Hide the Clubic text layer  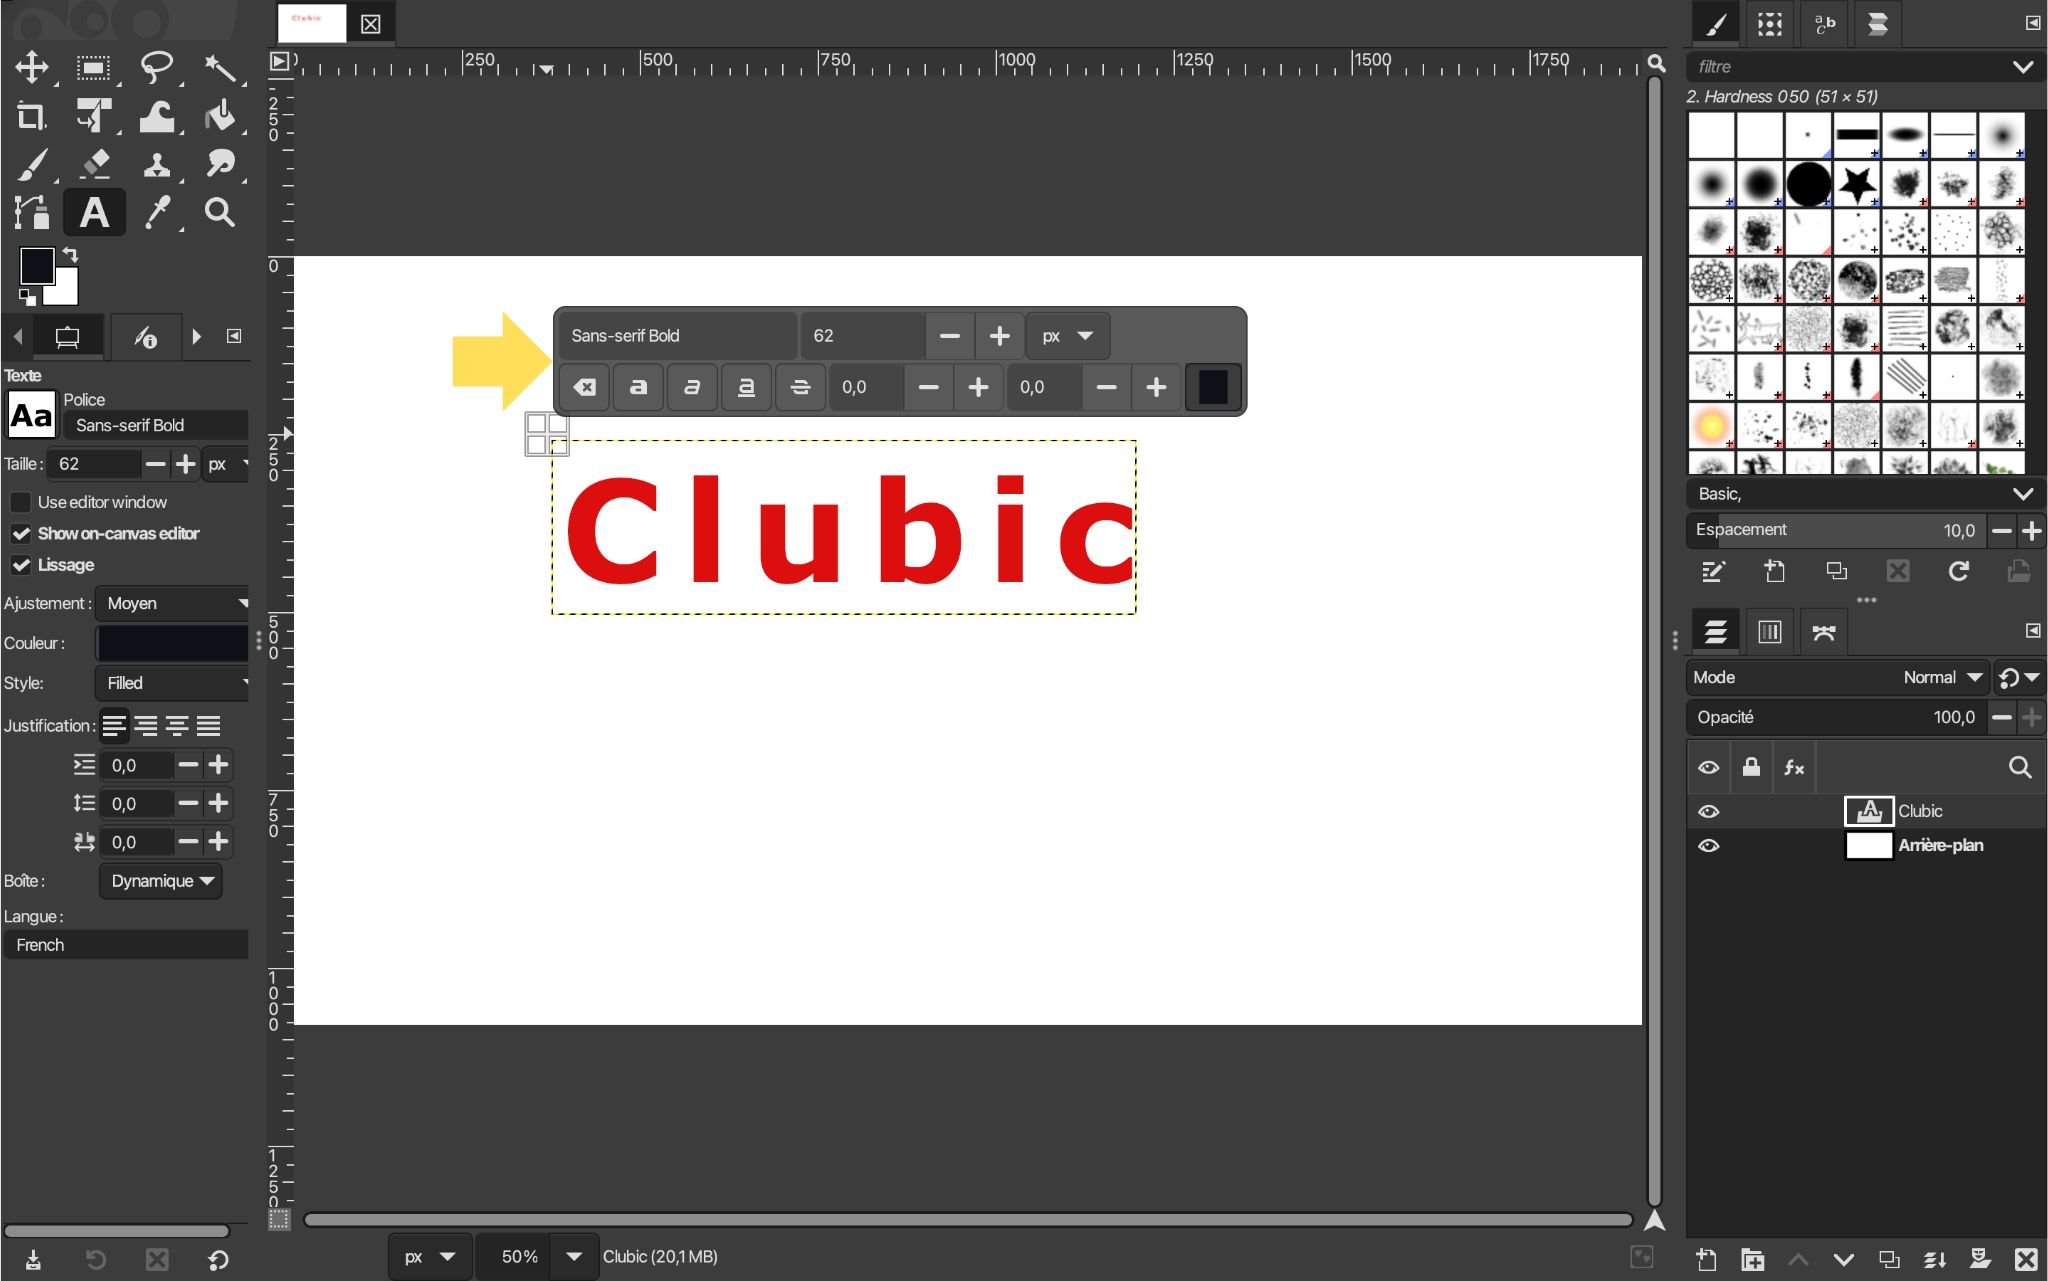tap(1710, 810)
